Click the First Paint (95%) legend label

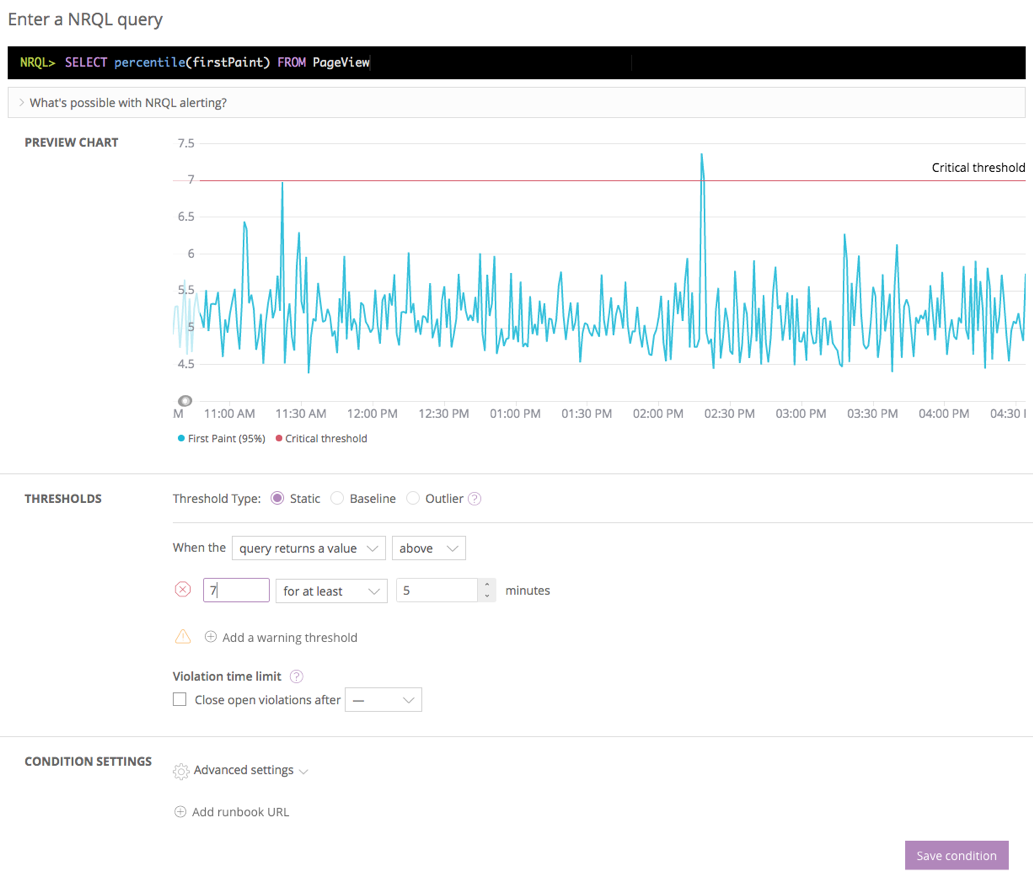pyautogui.click(x=227, y=439)
